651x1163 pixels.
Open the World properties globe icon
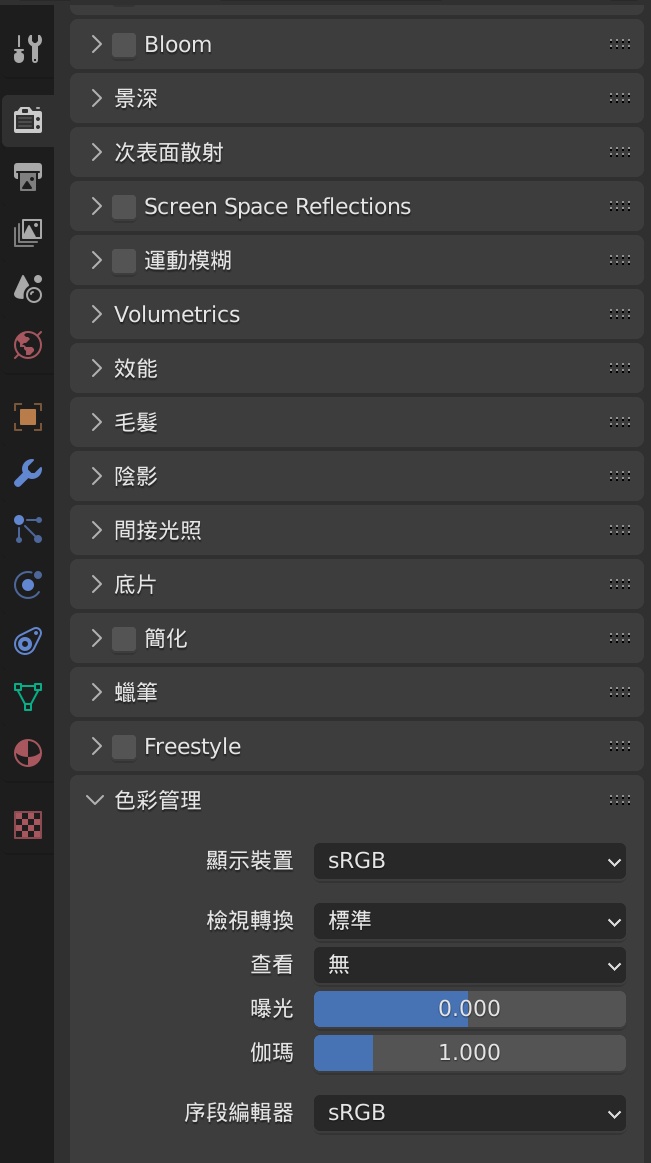[x=27, y=345]
